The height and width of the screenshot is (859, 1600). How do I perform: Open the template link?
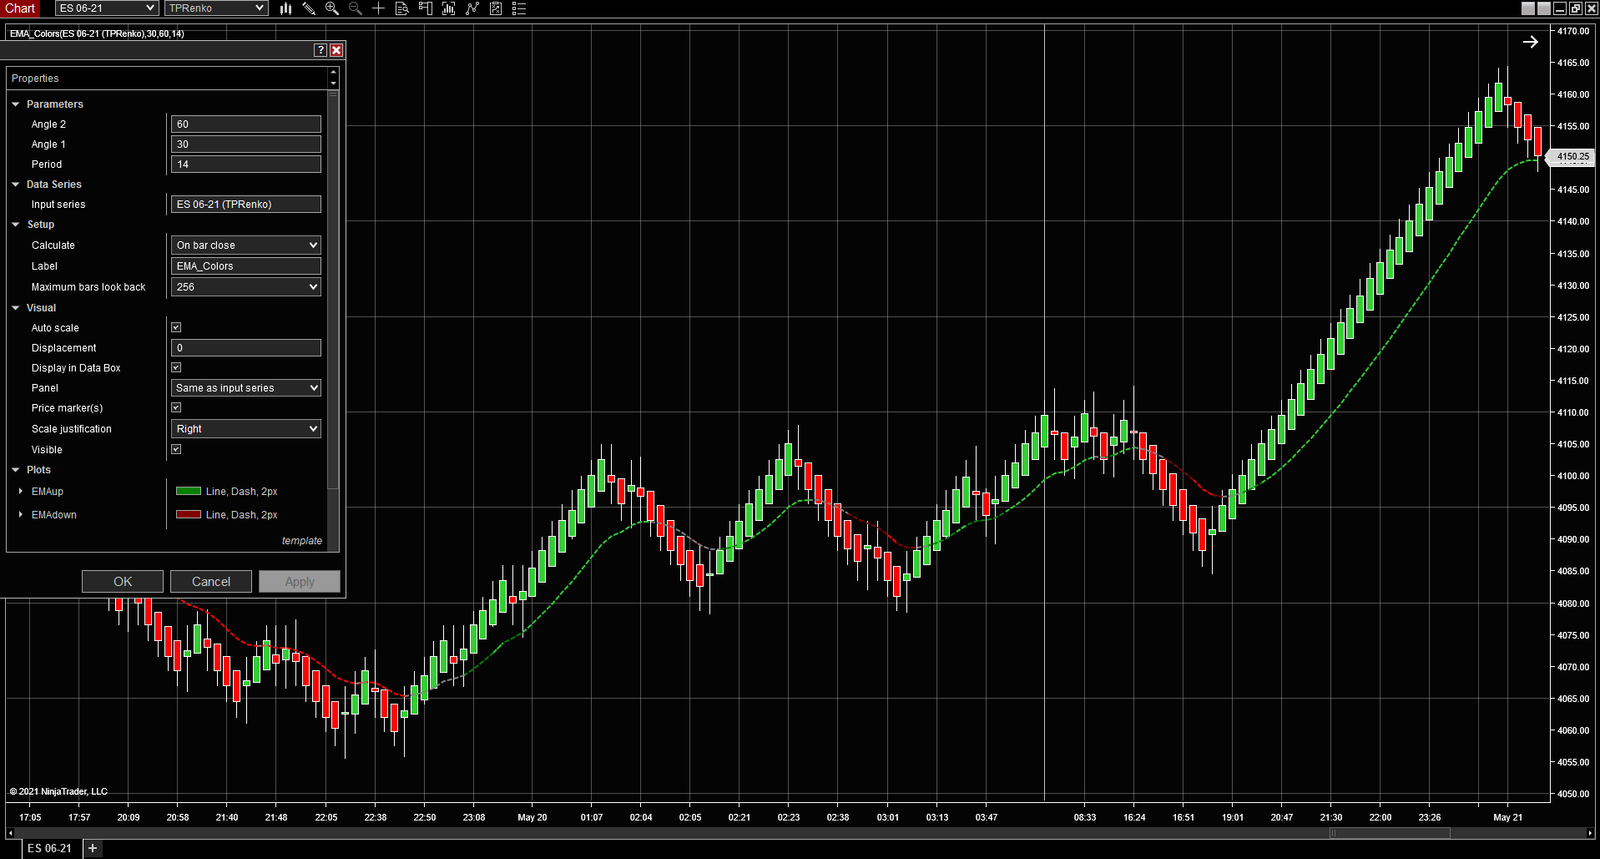coord(302,541)
